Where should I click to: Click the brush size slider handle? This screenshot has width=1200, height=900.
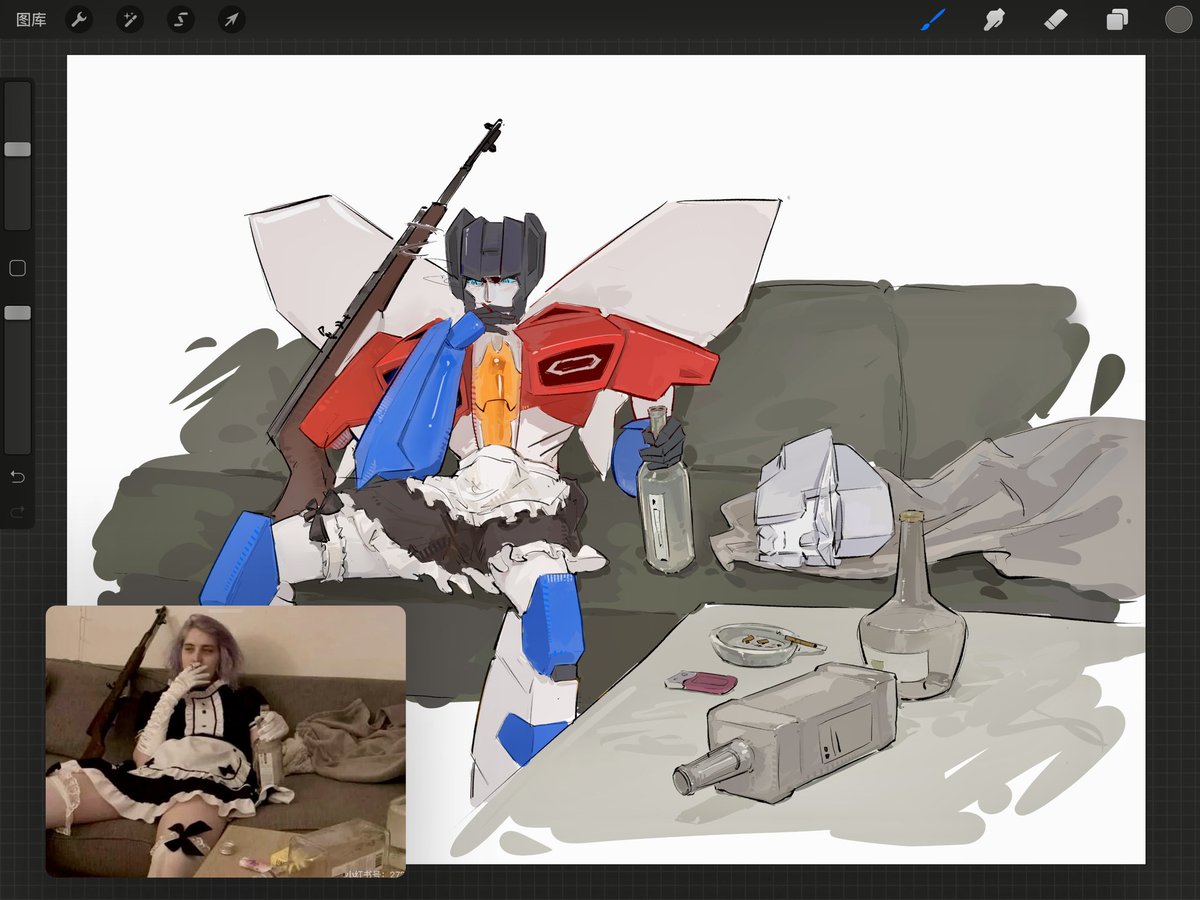[17, 149]
